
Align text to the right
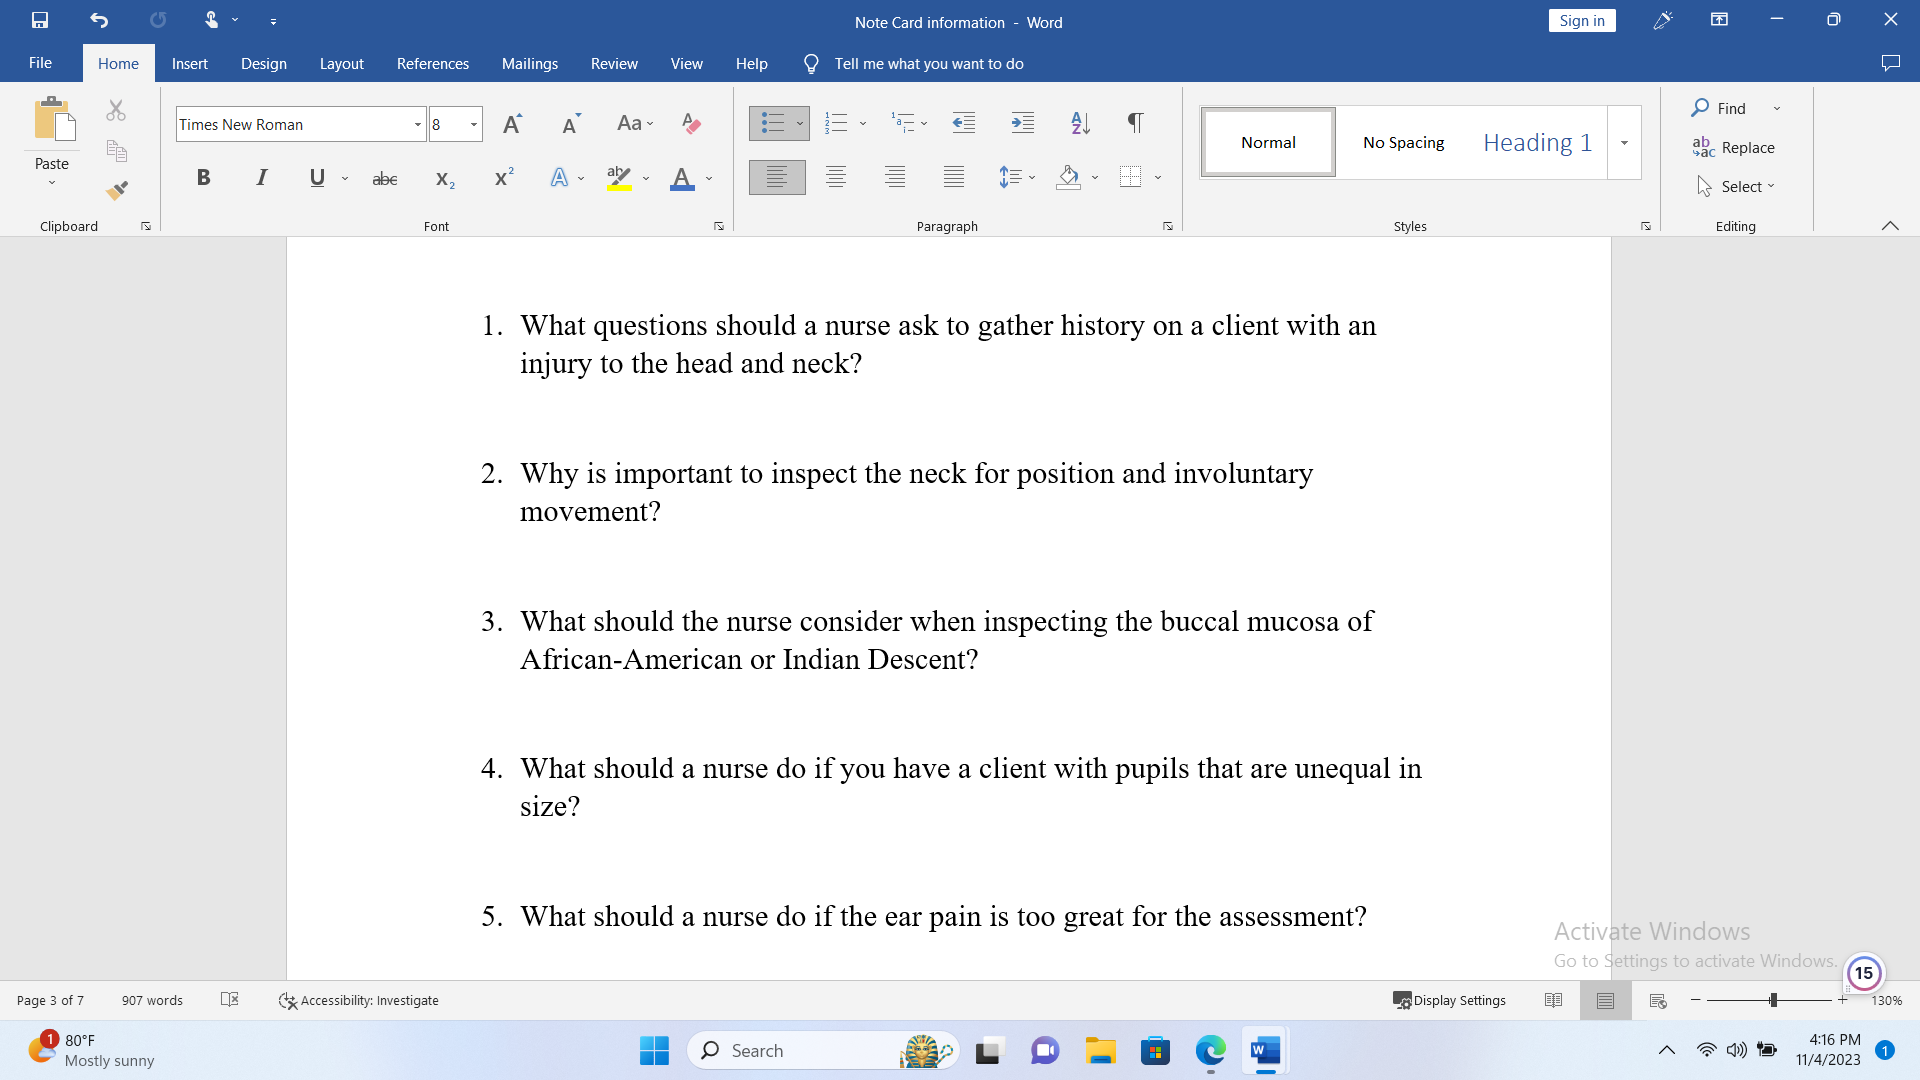coord(895,177)
